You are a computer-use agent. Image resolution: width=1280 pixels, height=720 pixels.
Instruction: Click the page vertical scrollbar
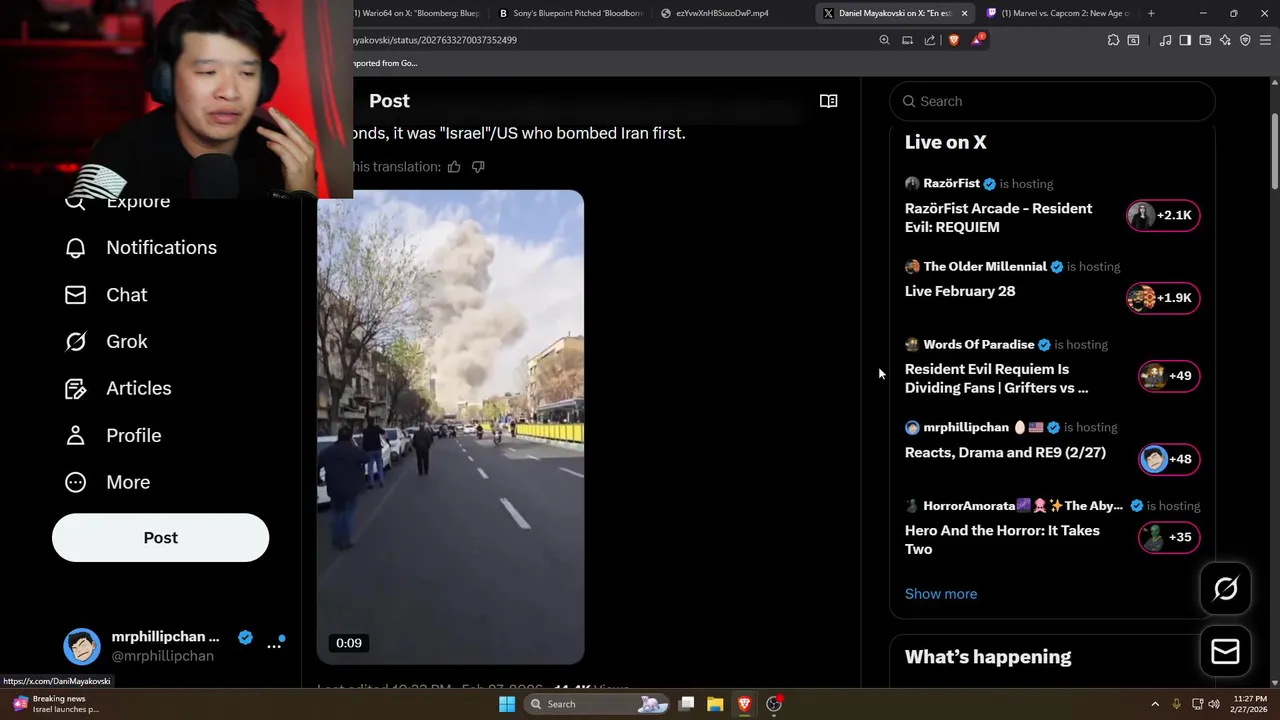point(1274,150)
